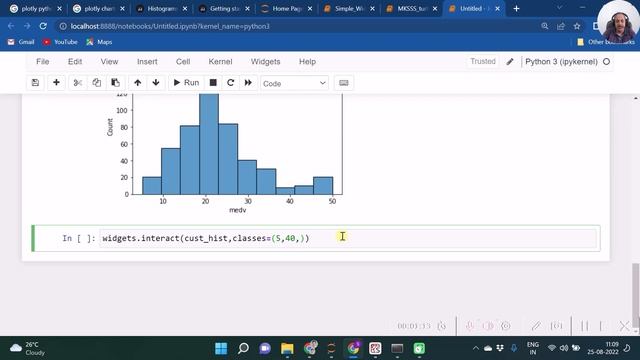Open Windows taskbar search
640x360 pixels.
(243, 348)
